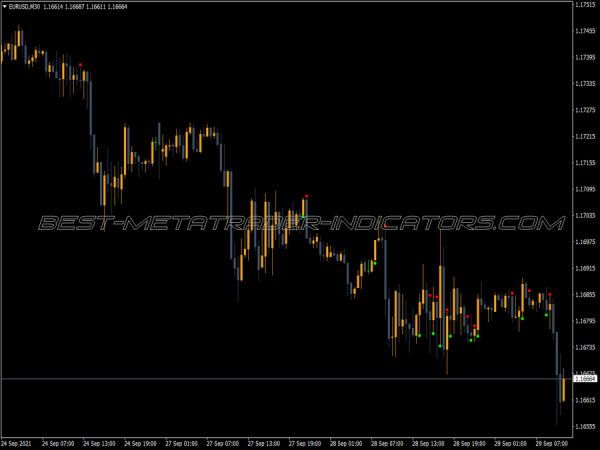Click the 1.16735 price axis label
600x450 pixels.
pos(585,347)
